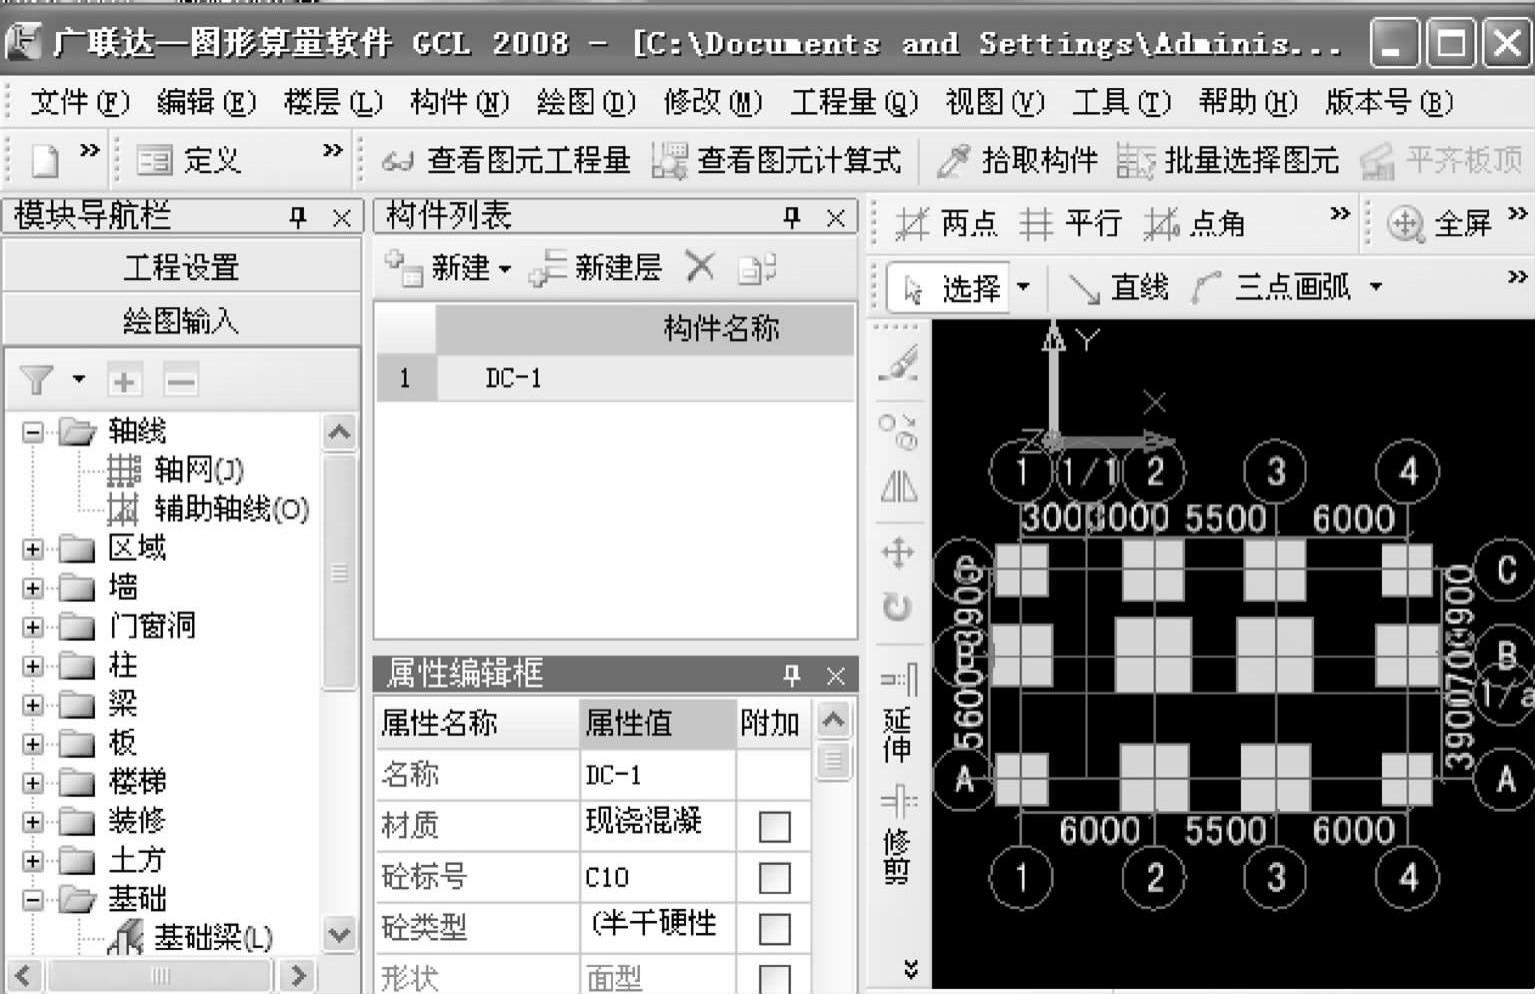The image size is (1535, 994).
Task: Open the 编辑(E) menu
Action: pyautogui.click(x=206, y=102)
